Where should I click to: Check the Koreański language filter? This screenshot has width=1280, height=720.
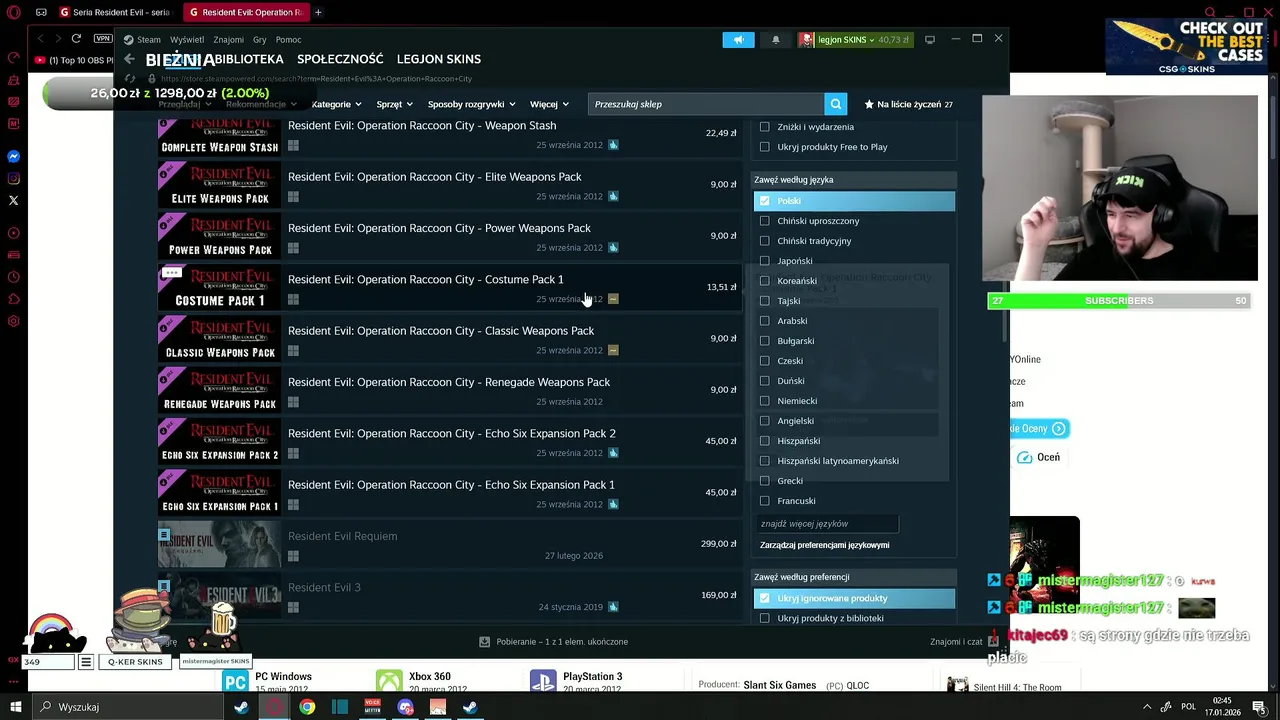[765, 281]
